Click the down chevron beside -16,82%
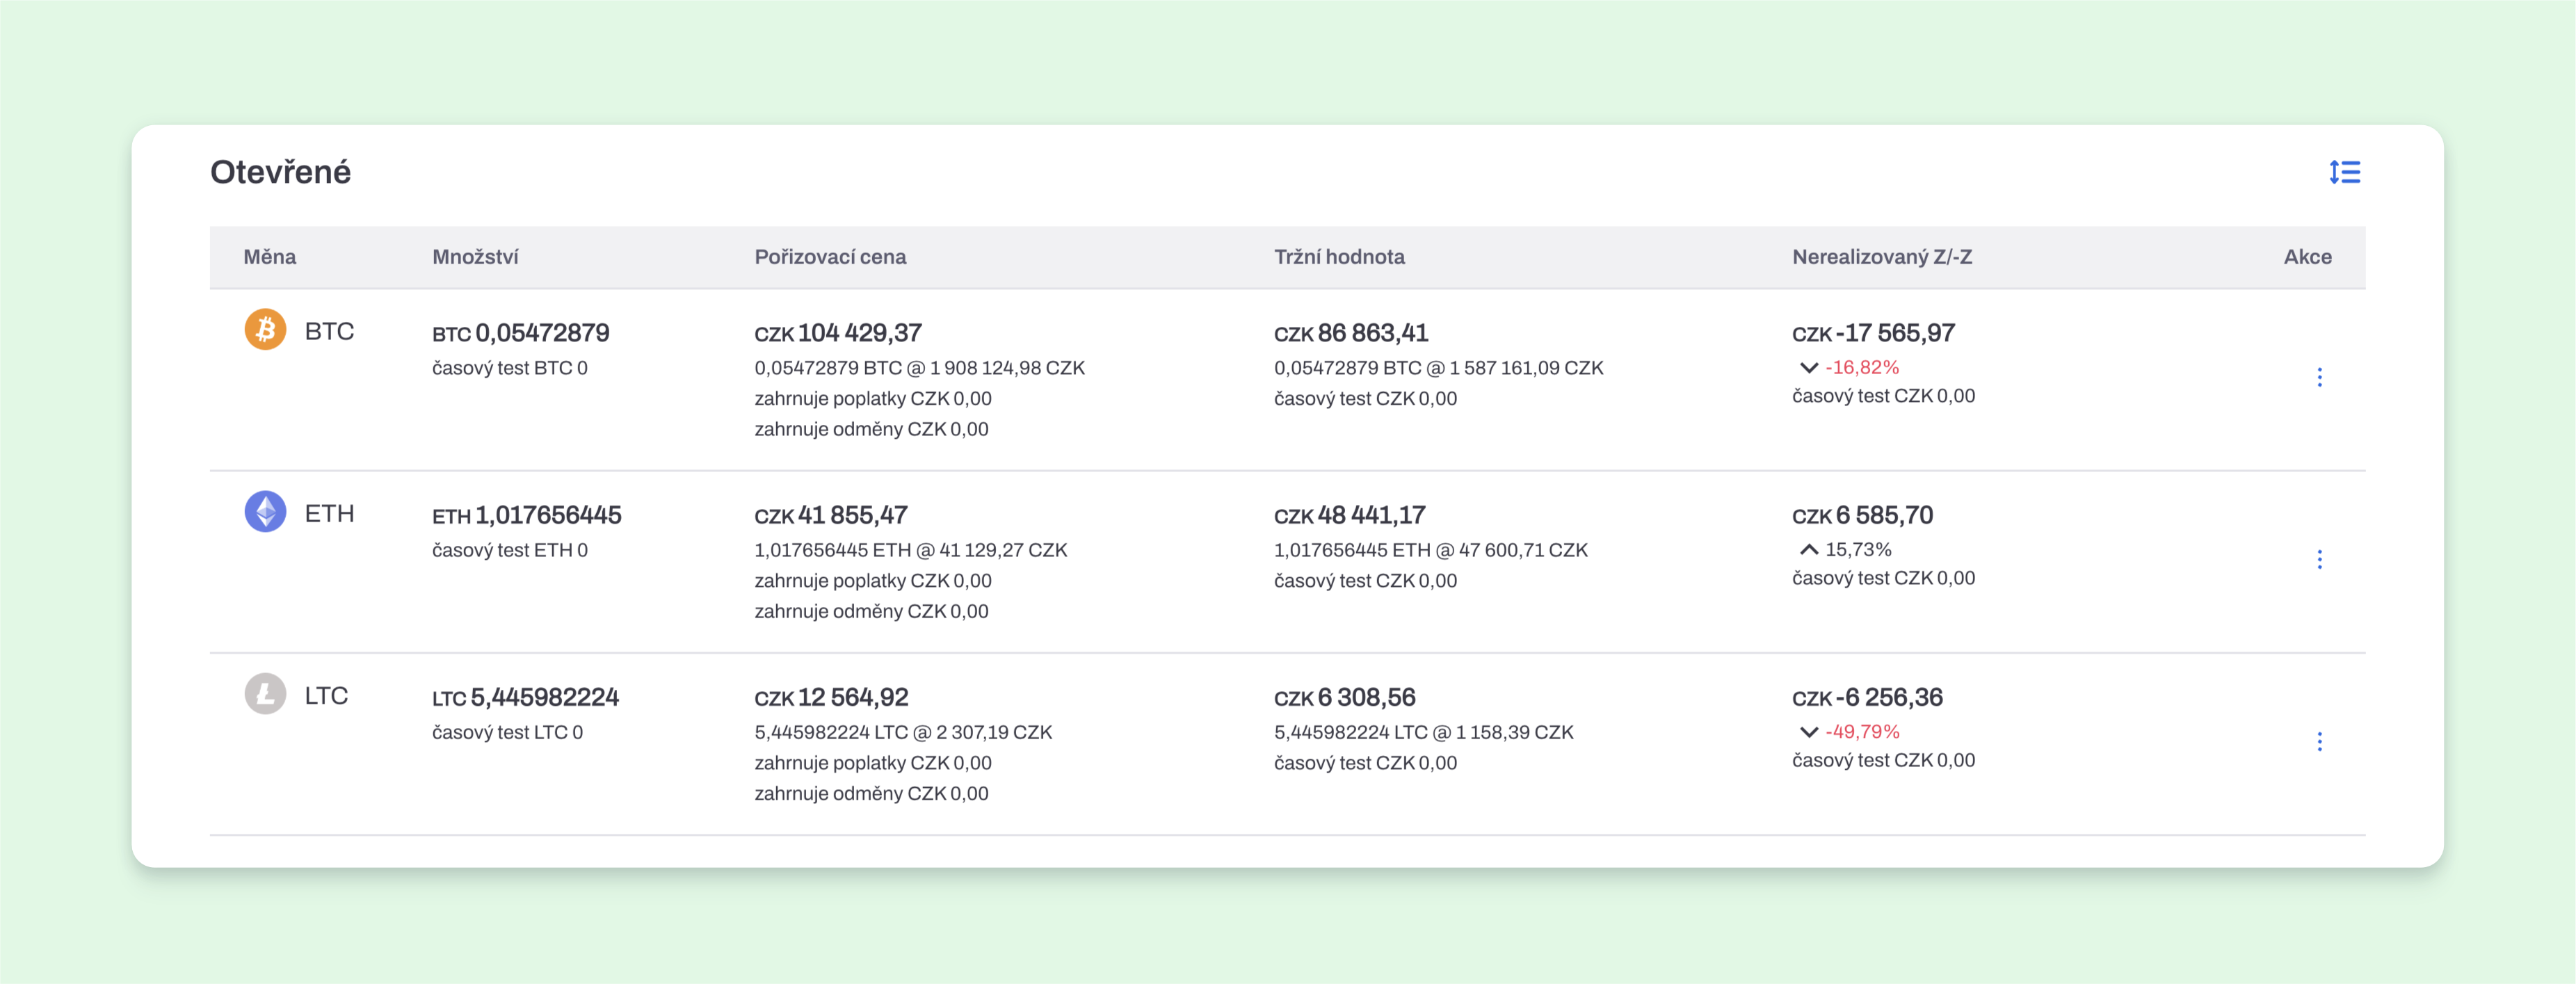The width and height of the screenshot is (2576, 984). point(1808,368)
